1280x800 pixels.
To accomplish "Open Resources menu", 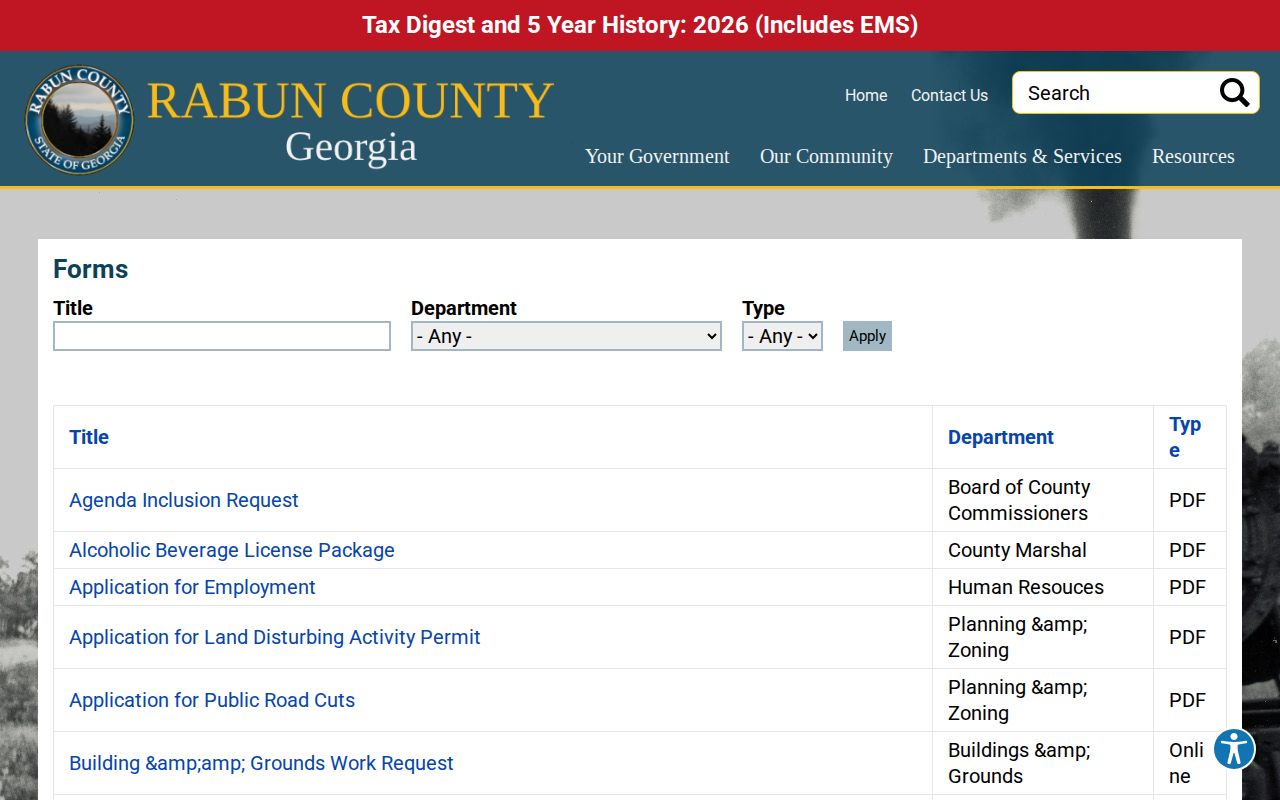I will [x=1193, y=156].
